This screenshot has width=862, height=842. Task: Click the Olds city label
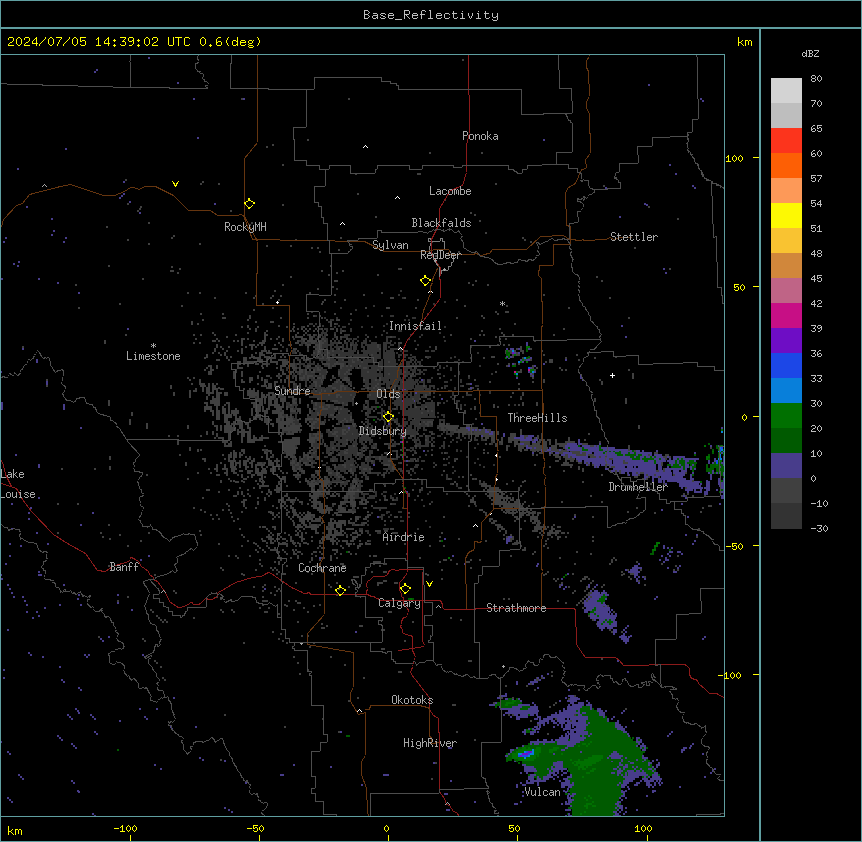point(388,394)
